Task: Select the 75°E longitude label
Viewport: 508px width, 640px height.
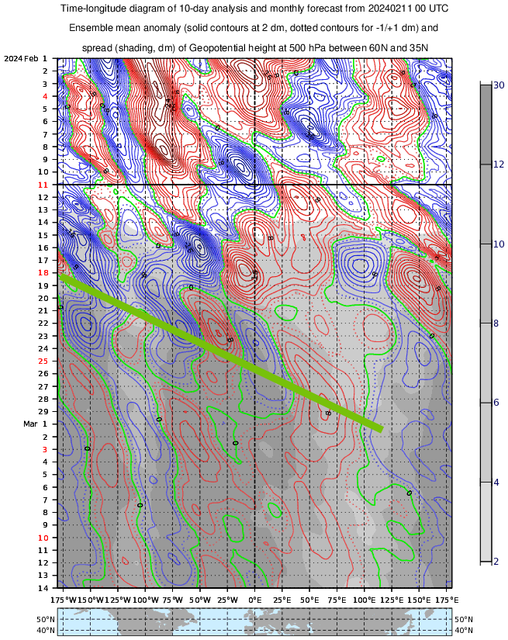Action: [x=337, y=600]
